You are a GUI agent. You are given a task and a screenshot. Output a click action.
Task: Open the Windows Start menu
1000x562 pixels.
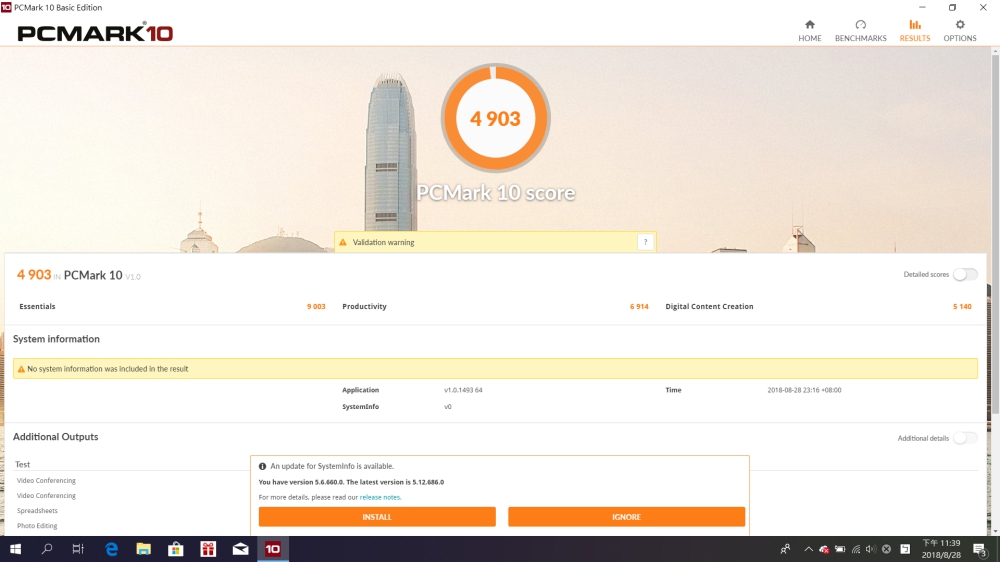click(x=15, y=549)
